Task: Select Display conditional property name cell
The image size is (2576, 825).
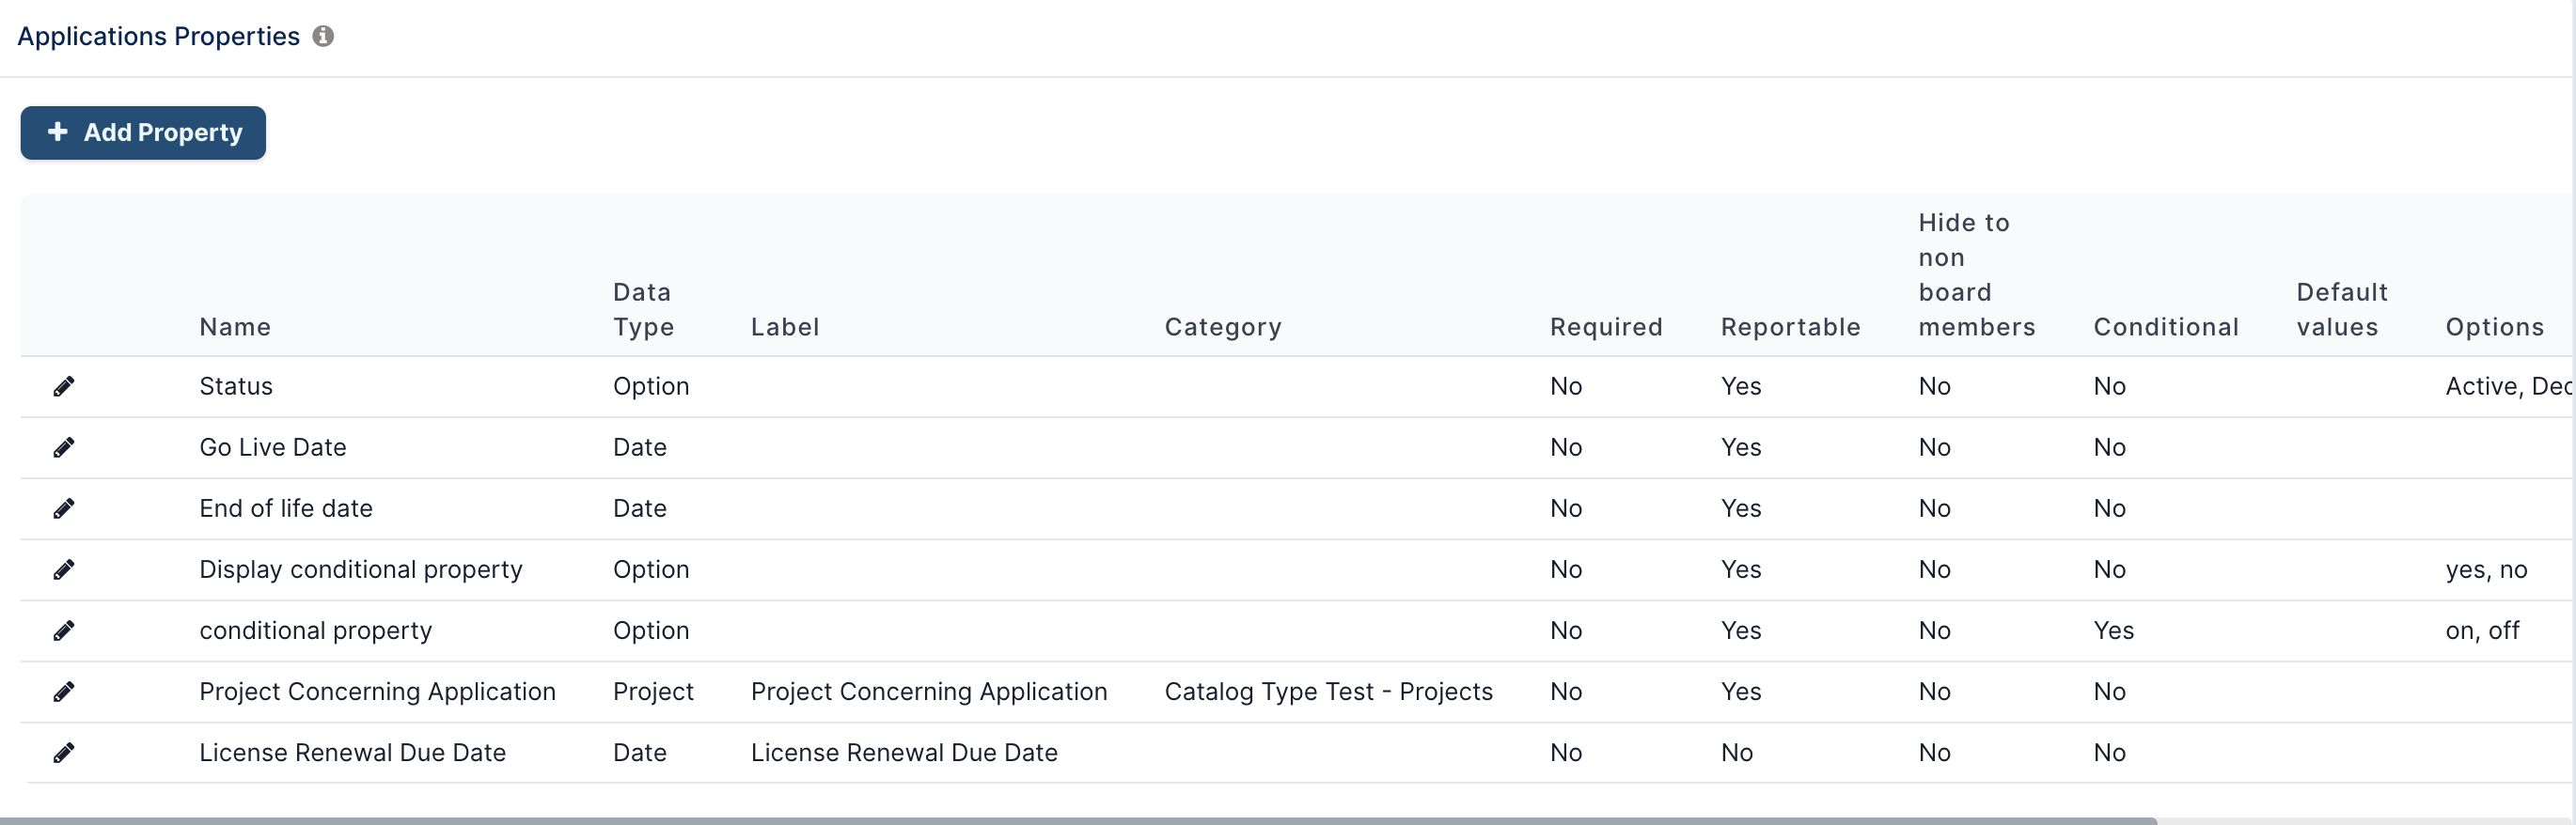Action: click(x=361, y=570)
